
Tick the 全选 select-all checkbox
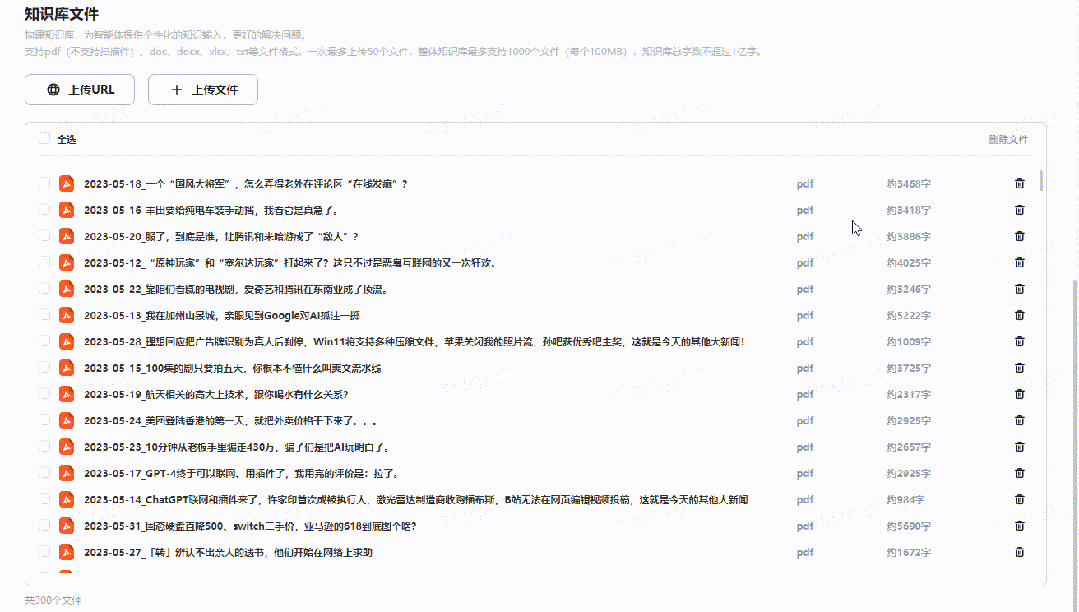45,138
